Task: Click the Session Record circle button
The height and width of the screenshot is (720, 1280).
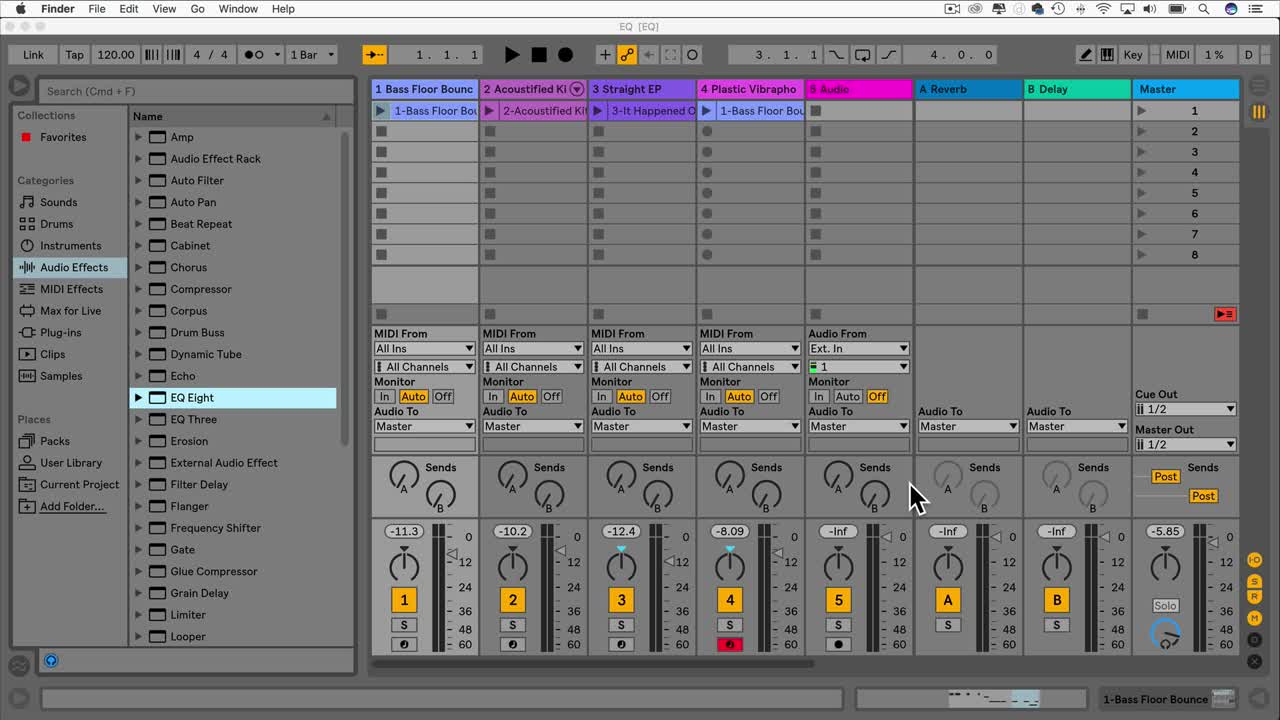Action: [692, 55]
